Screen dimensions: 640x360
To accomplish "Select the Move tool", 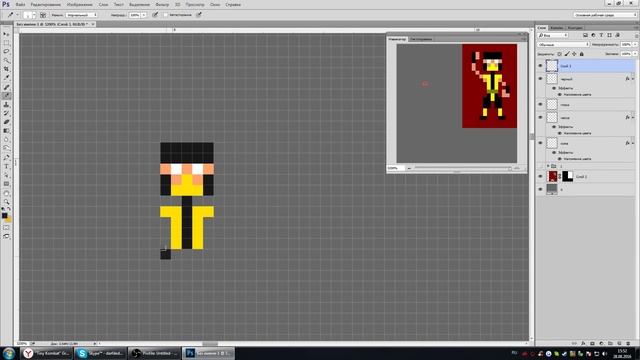I will click(x=6, y=34).
